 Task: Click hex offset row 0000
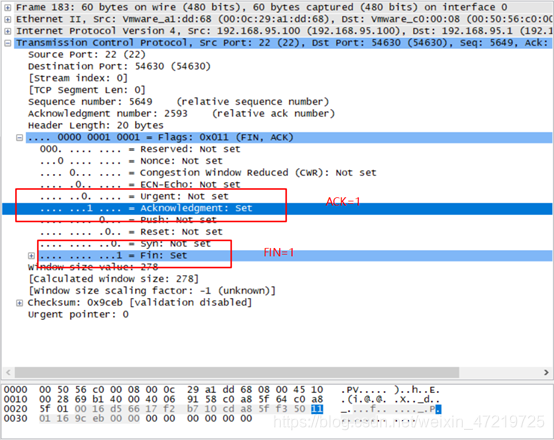coord(16,390)
